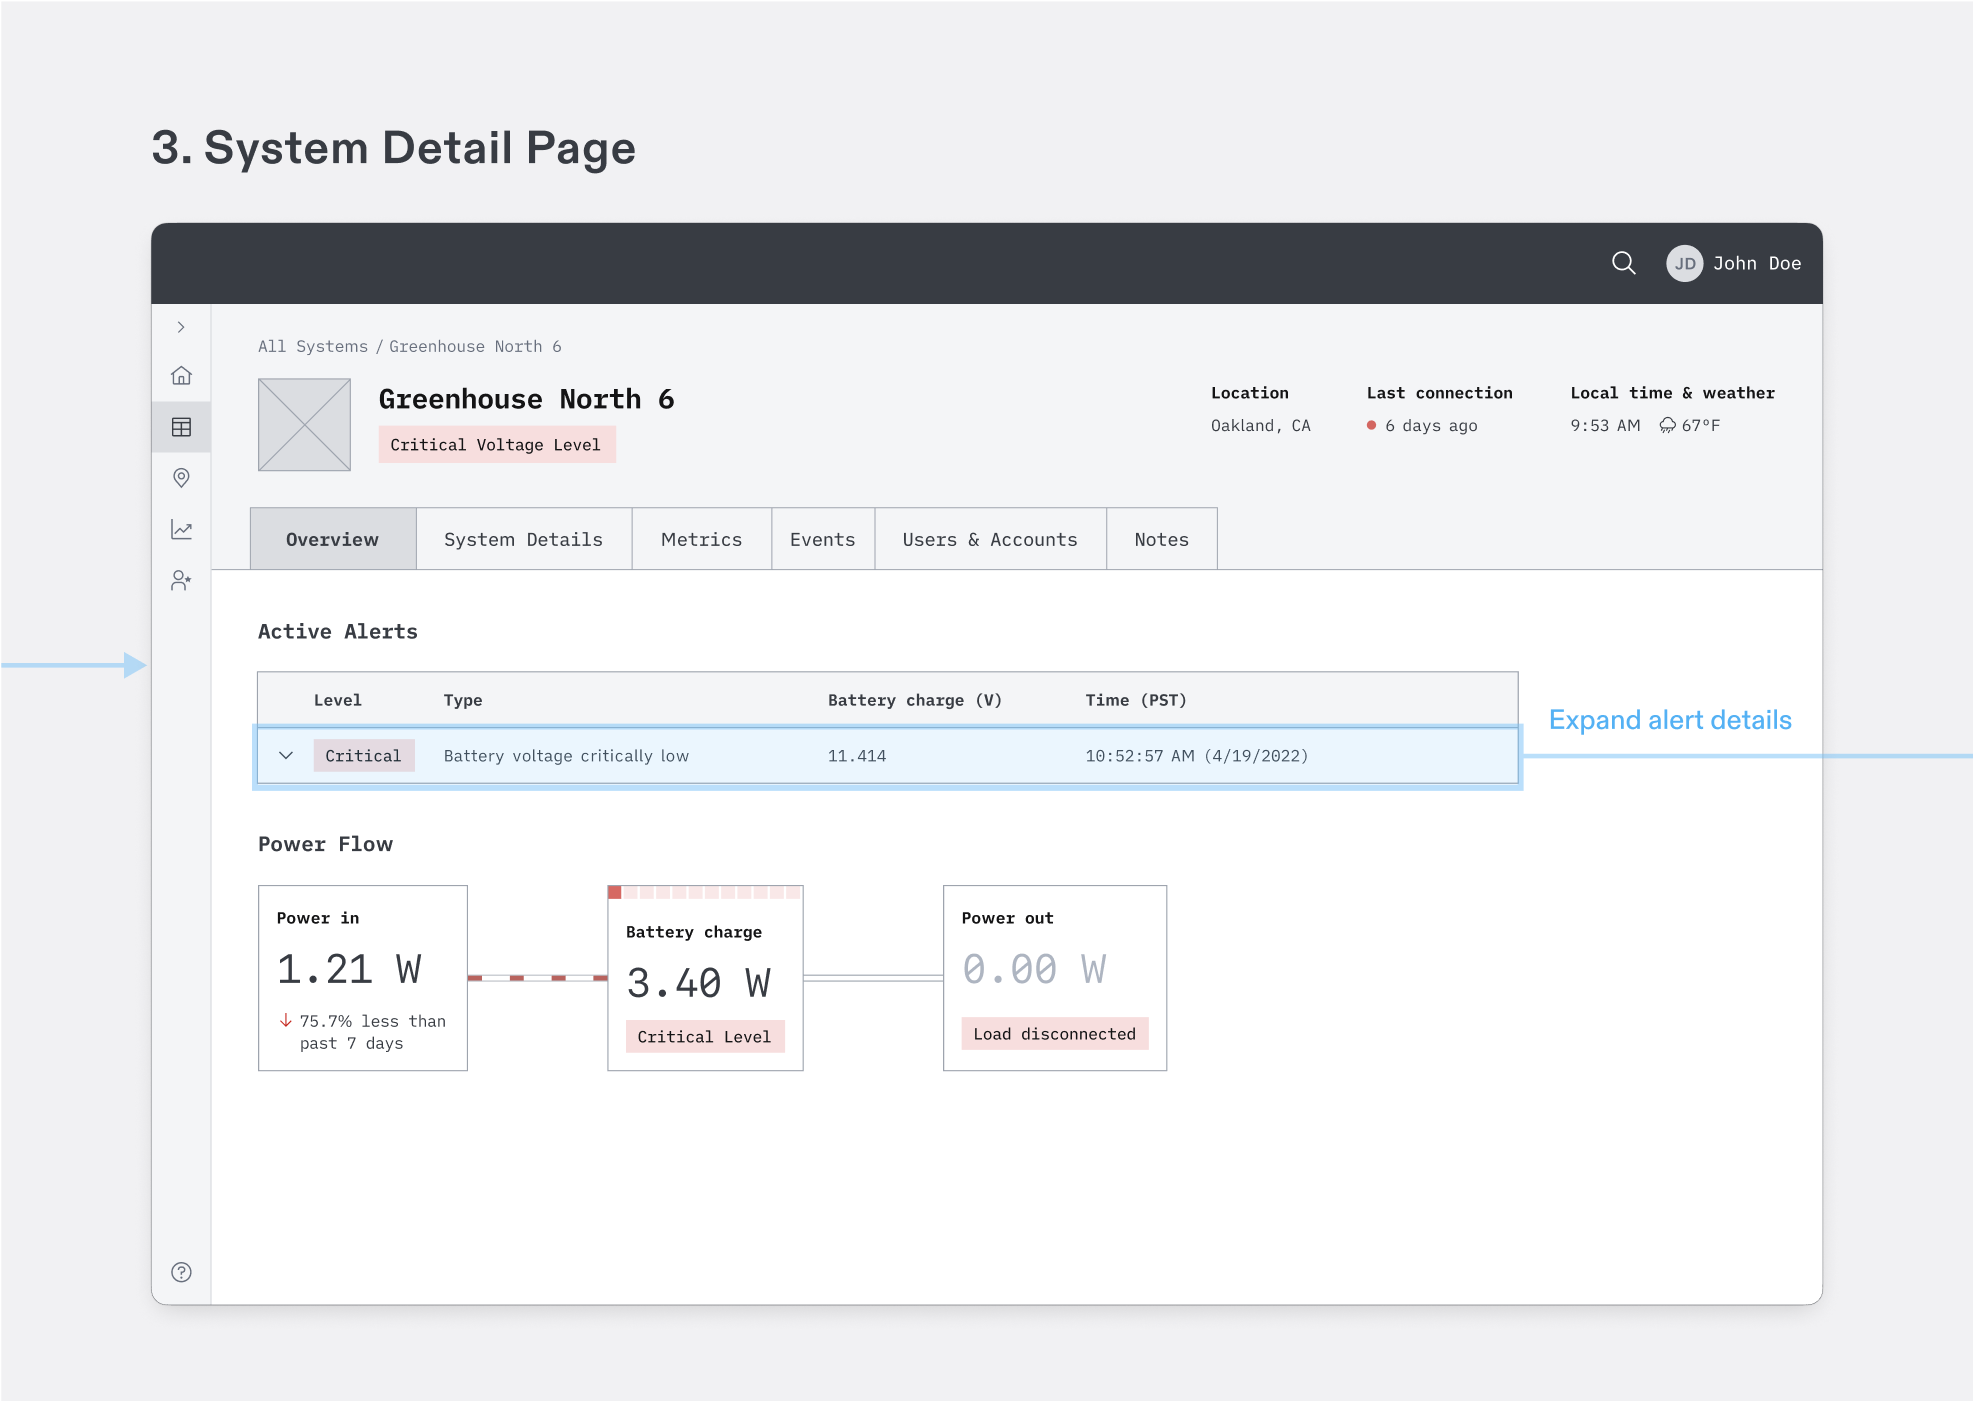Switch to the System Details tab
Viewport: 1973px width, 1401px height.
click(523, 540)
